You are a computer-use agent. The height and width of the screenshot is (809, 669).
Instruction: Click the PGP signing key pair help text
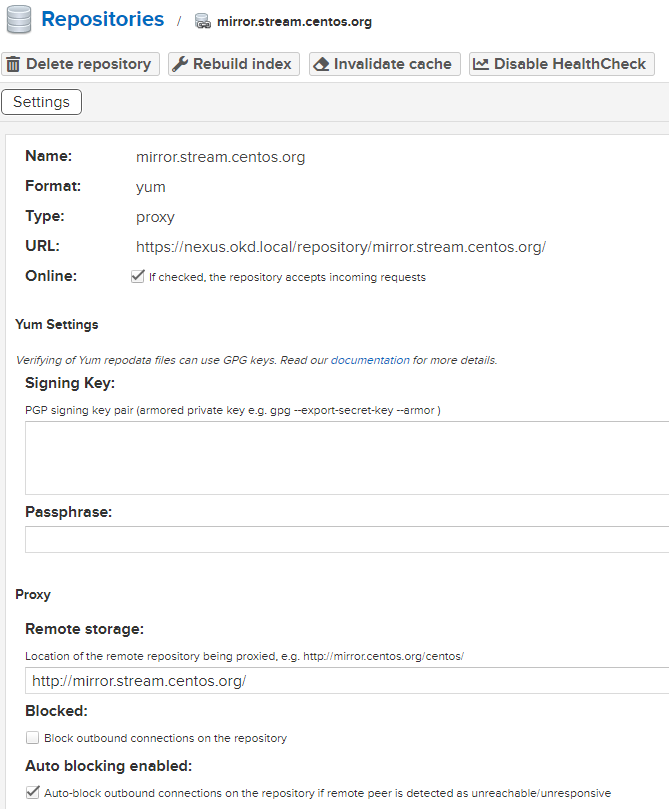(x=233, y=410)
